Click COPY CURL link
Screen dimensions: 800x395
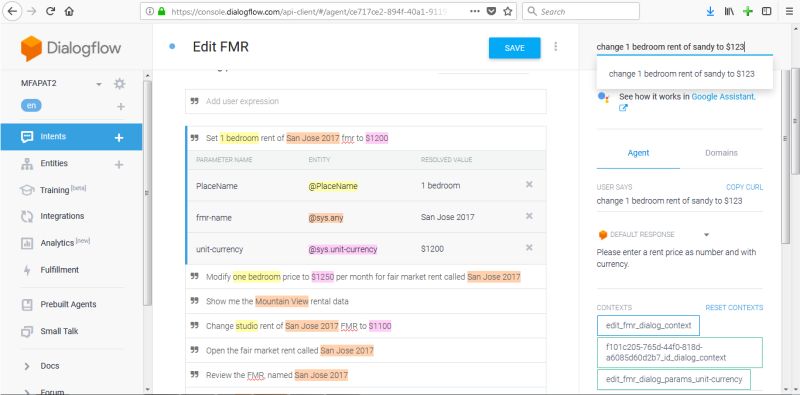[x=744, y=187]
